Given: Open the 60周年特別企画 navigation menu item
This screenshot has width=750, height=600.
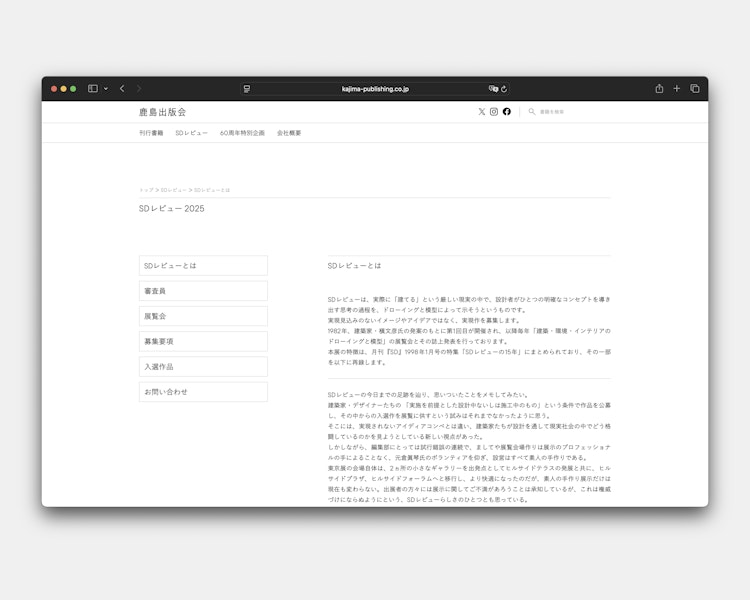Looking at the screenshot, I should click(x=242, y=133).
